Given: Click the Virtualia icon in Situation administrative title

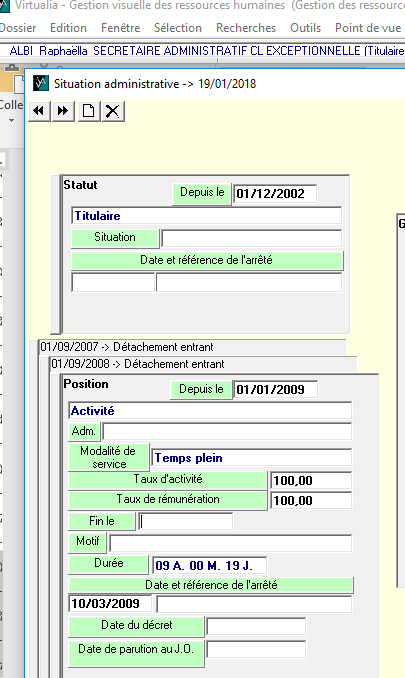Looking at the screenshot, I should point(41,83).
